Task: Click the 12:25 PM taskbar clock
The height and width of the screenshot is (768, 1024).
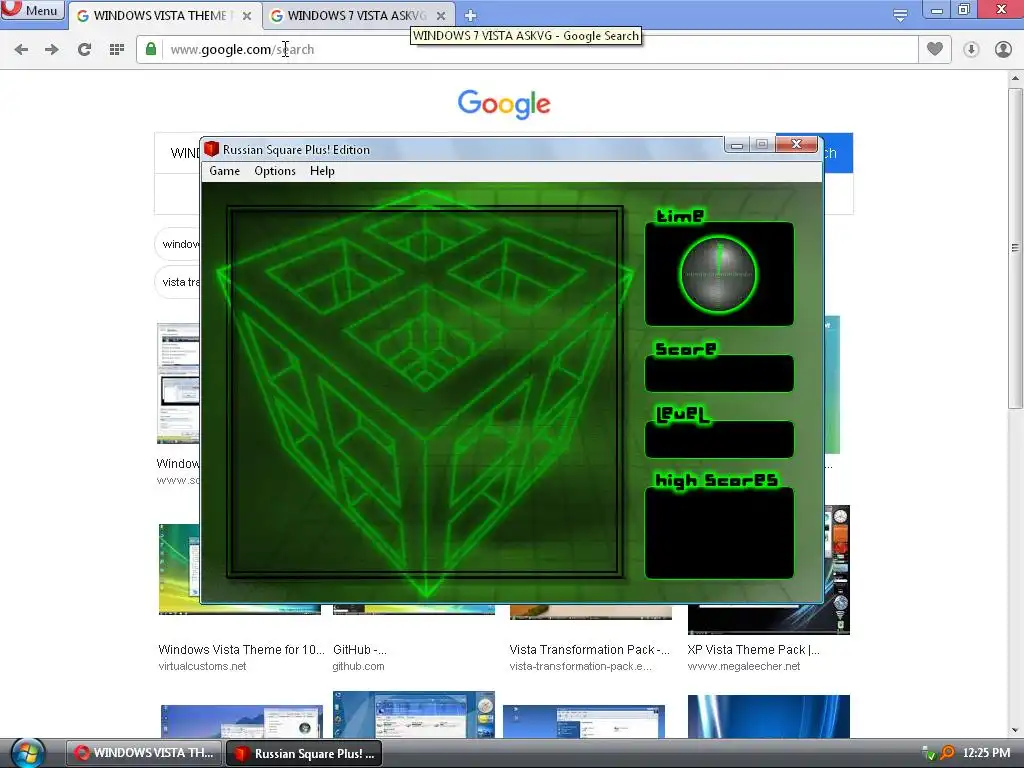Action: (987, 753)
